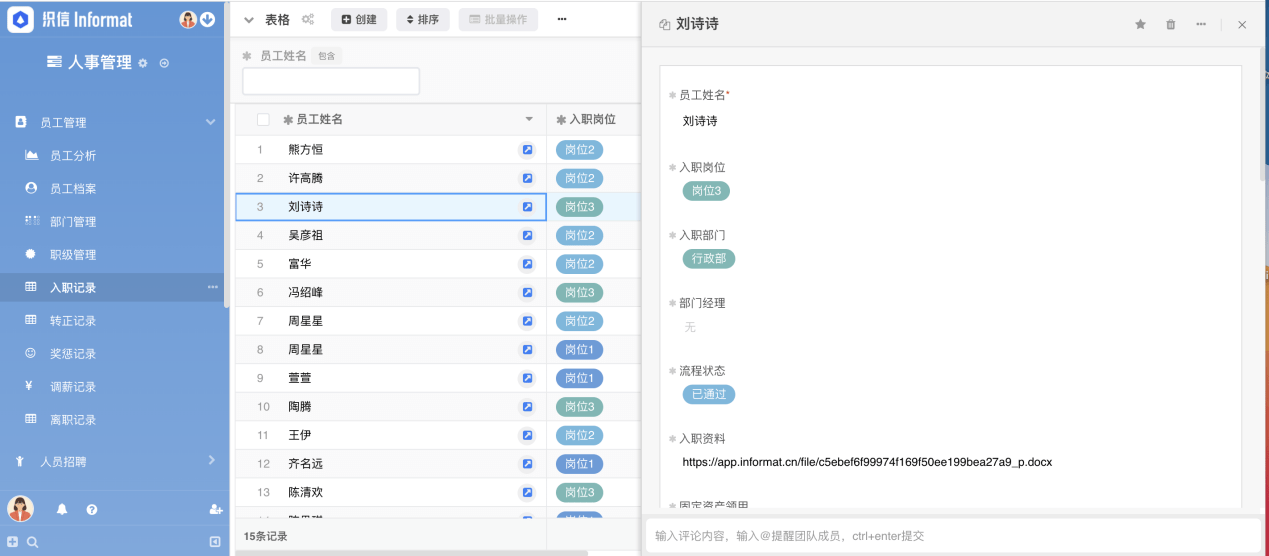Open 转正记录 in sidebar
1269x556 pixels.
[x=73, y=321]
